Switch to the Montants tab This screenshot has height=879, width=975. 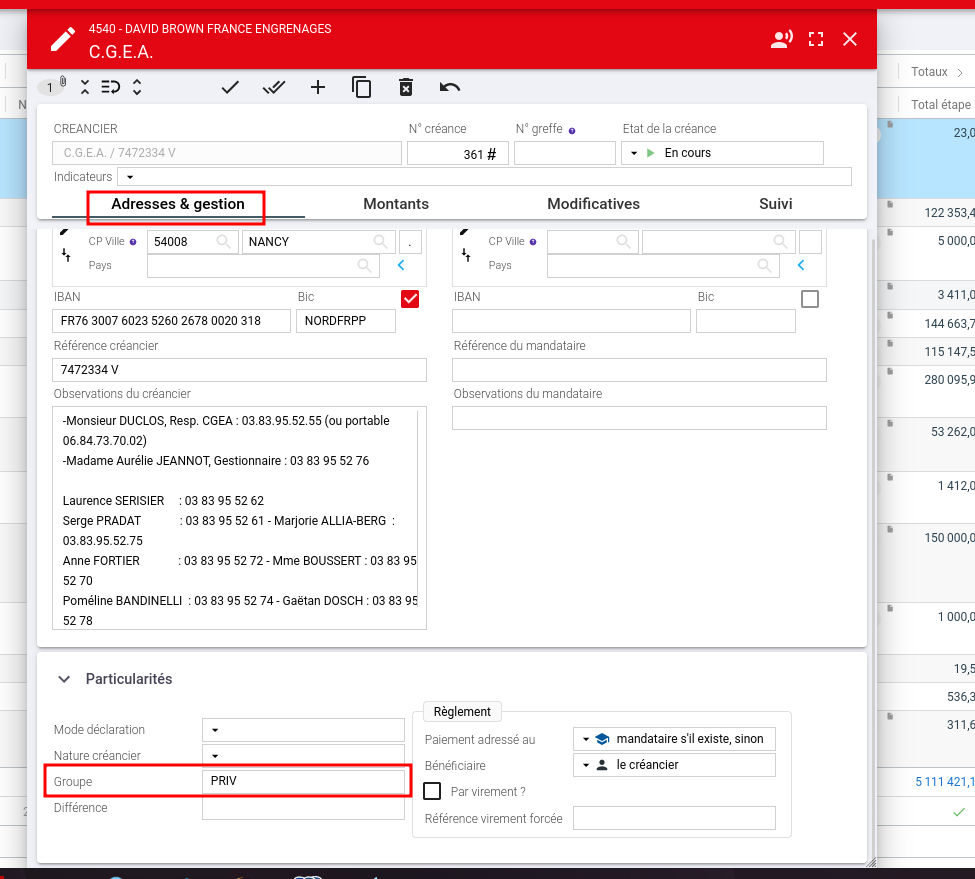pos(396,204)
